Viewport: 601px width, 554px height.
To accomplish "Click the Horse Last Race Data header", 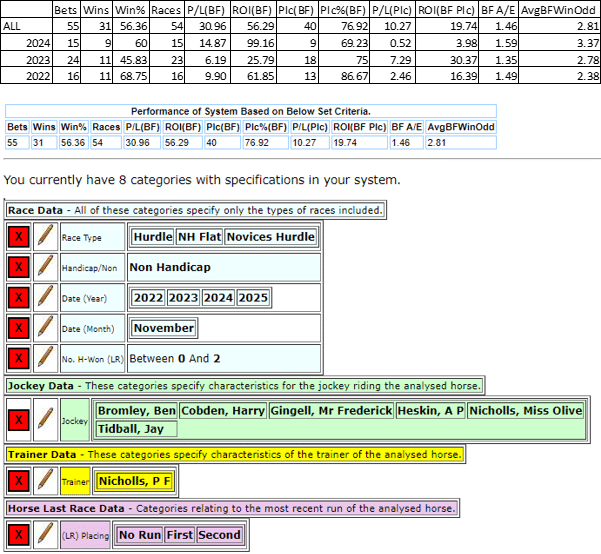I will (232, 508).
